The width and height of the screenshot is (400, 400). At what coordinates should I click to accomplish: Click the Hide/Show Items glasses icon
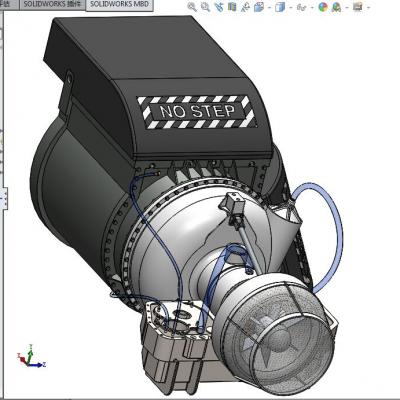tap(302, 7)
